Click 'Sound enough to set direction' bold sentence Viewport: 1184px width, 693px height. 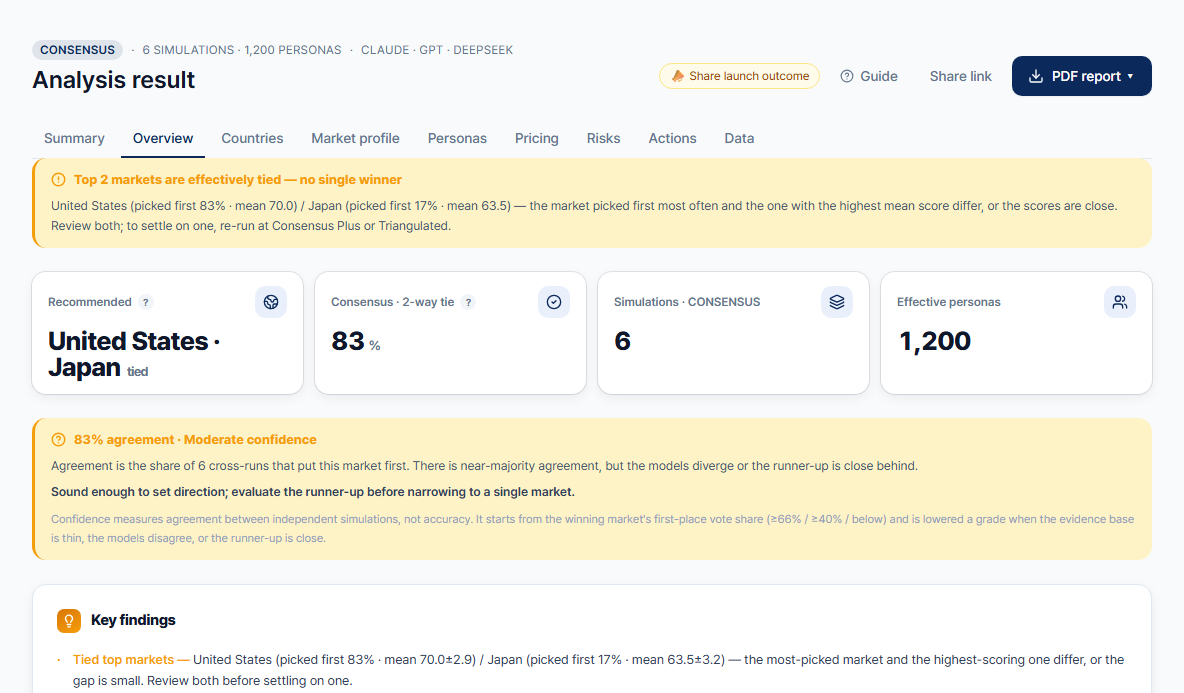pos(313,491)
